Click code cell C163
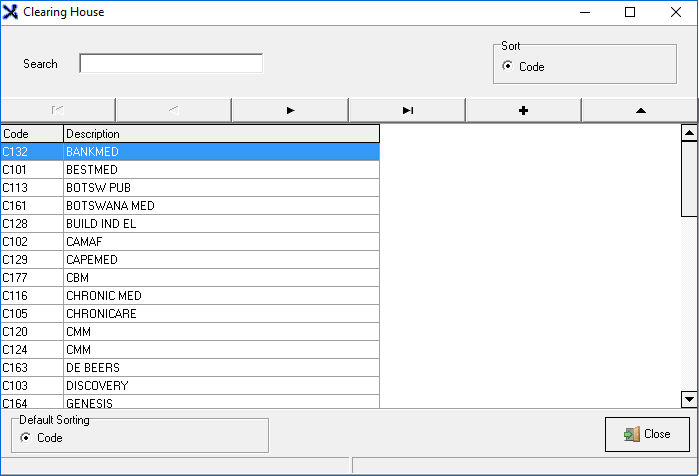699x476 pixels. point(32,368)
